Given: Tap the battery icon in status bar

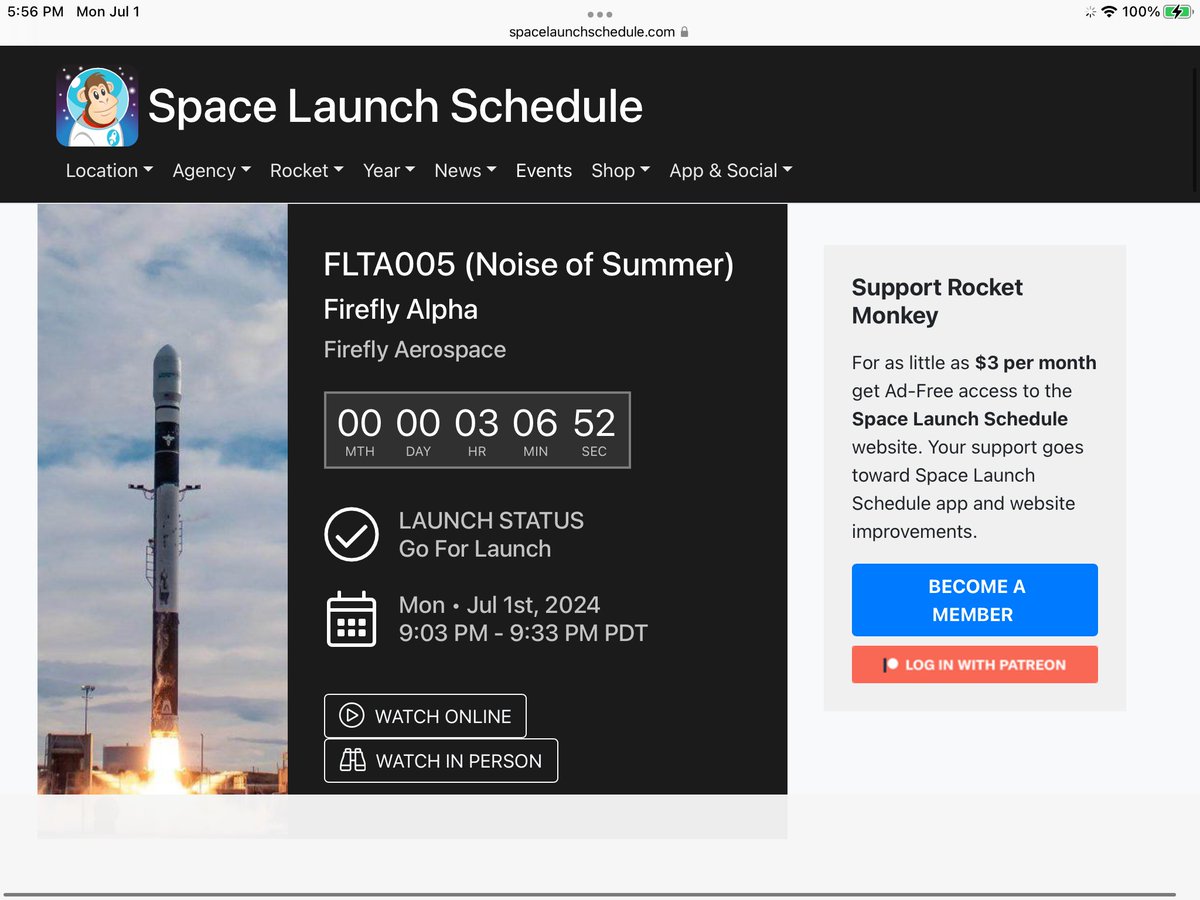Looking at the screenshot, I should (1178, 12).
